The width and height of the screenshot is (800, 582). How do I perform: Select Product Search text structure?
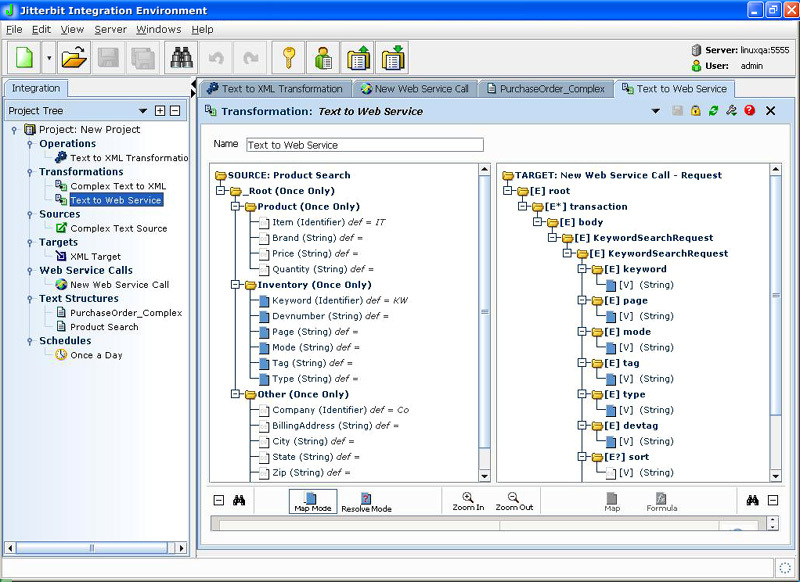click(x=104, y=327)
